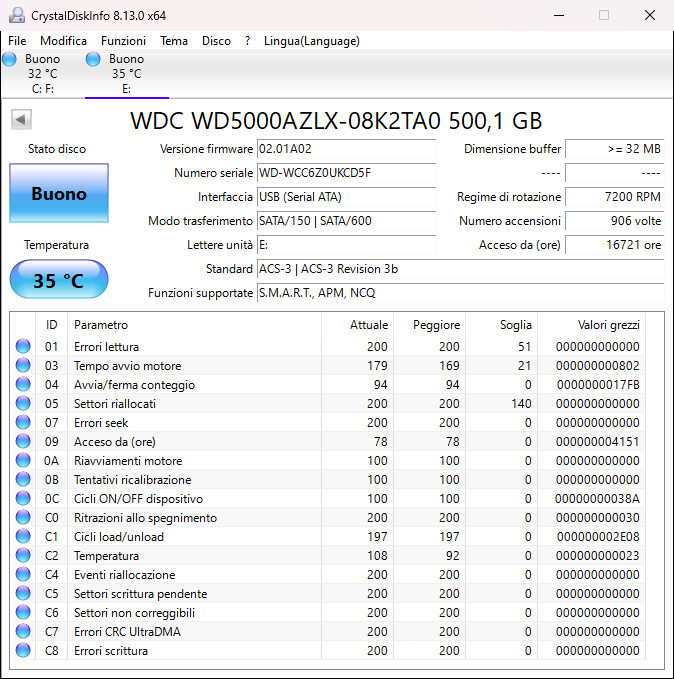
Task: Click the previous disk arrow button
Action: pyautogui.click(x=21, y=120)
